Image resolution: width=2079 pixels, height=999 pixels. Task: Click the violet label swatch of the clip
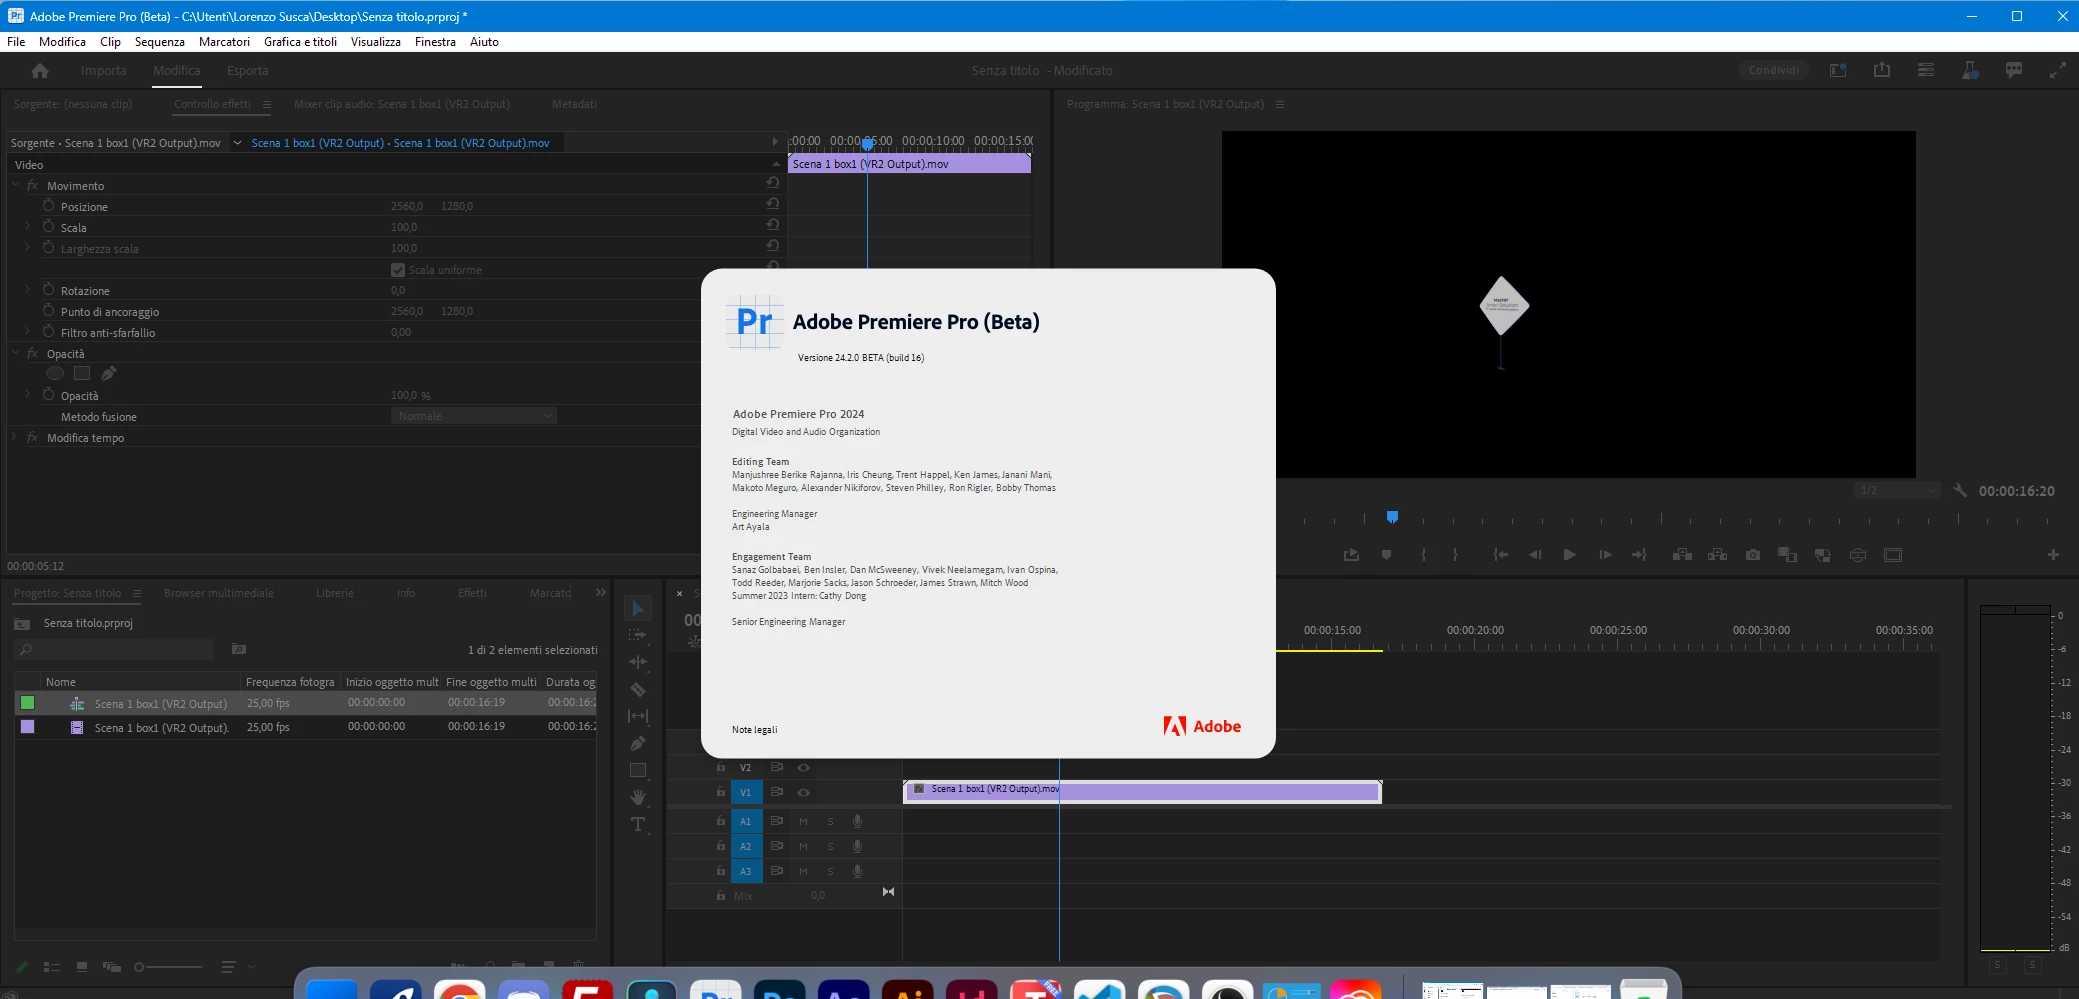pyautogui.click(x=28, y=727)
